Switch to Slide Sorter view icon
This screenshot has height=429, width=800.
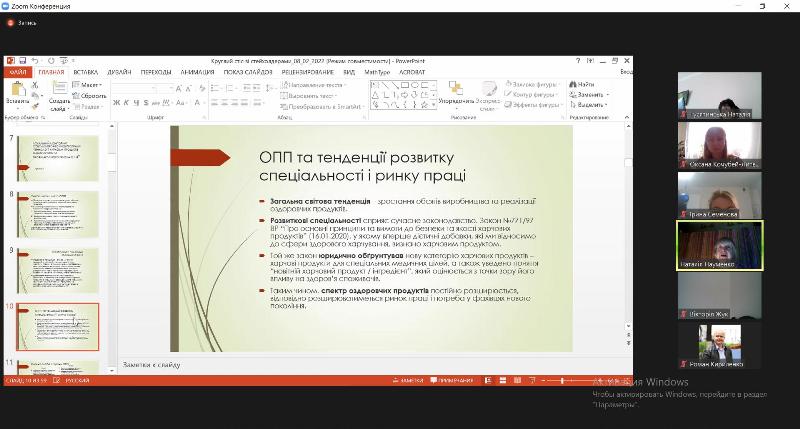(503, 381)
